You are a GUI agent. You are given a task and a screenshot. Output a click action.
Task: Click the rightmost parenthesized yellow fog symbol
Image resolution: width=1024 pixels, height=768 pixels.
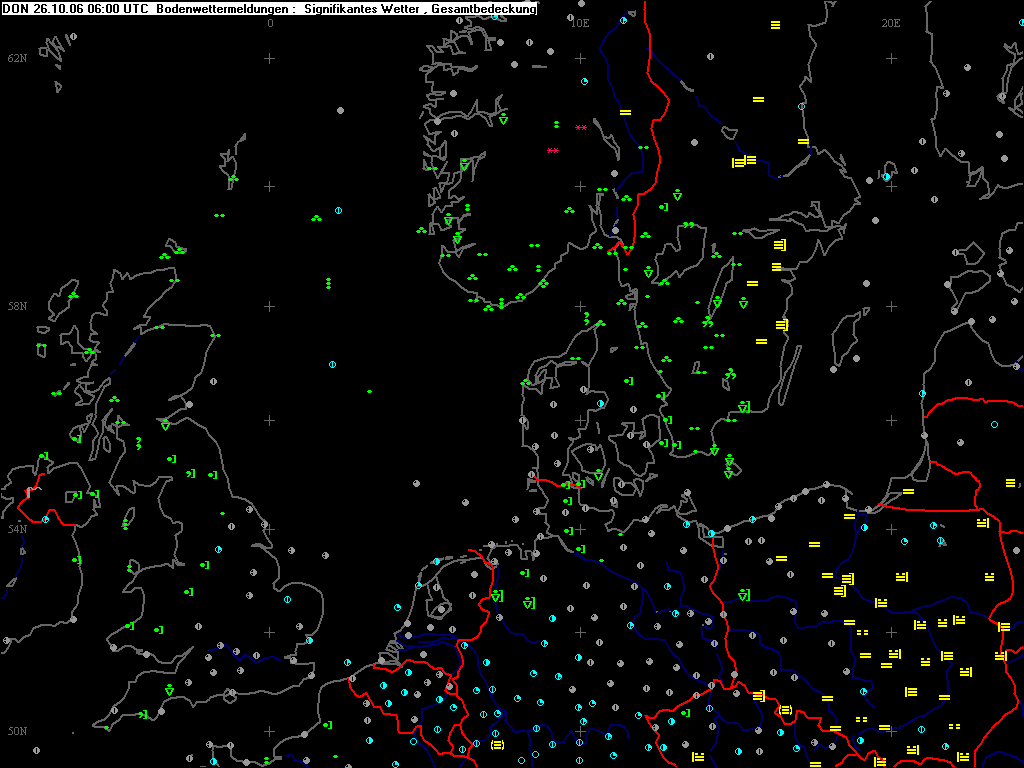(786, 710)
